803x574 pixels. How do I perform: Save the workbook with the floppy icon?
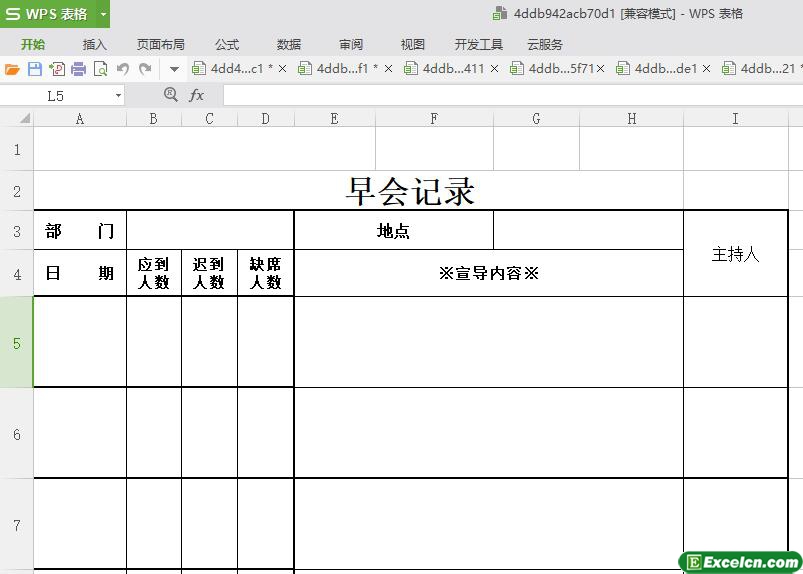tap(34, 69)
